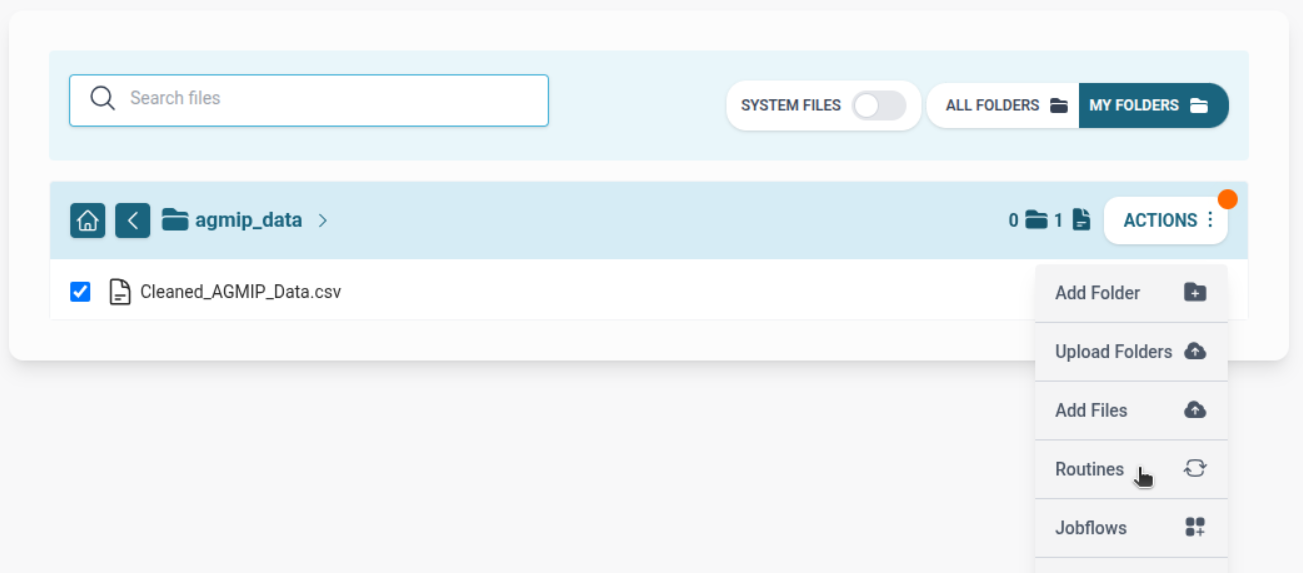The width and height of the screenshot is (1303, 573).
Task: Click the orange notification dot on Actions
Action: [1227, 199]
